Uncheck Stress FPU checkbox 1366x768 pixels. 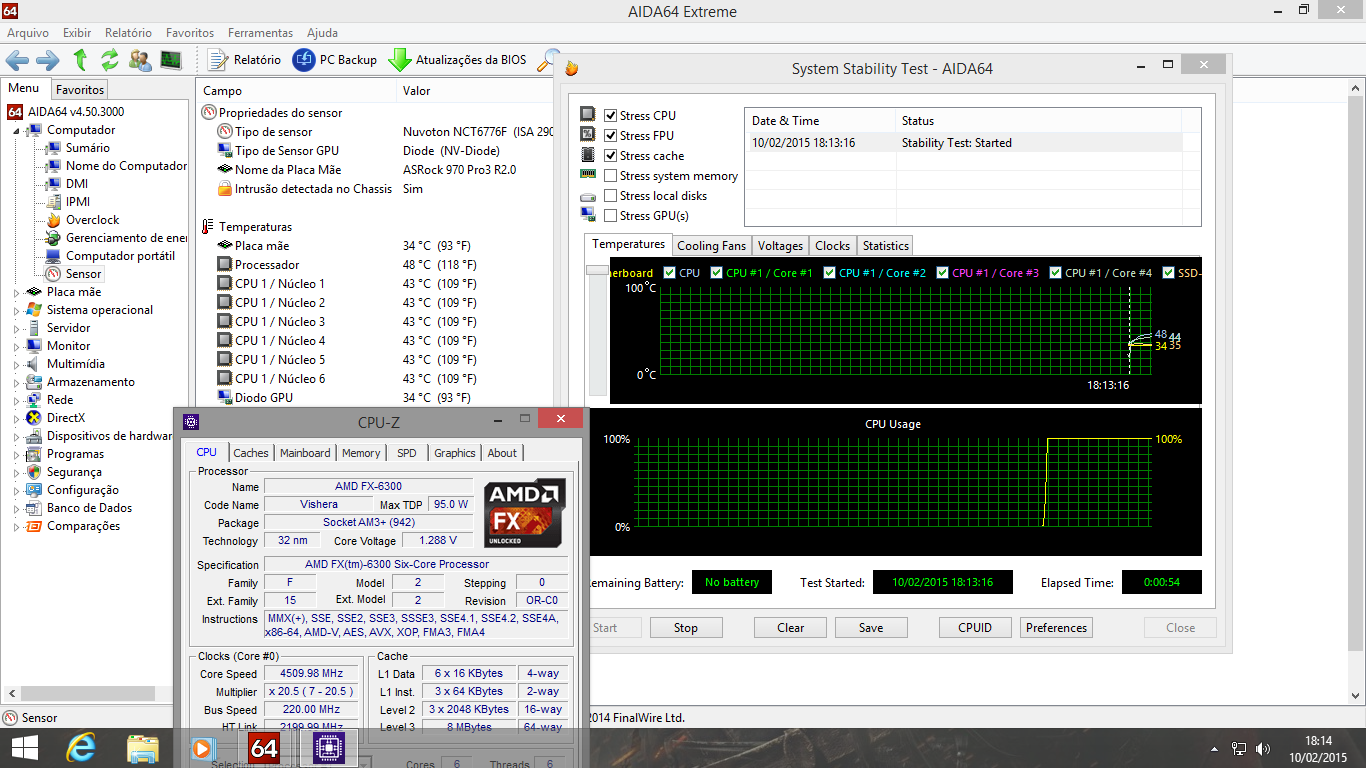610,135
